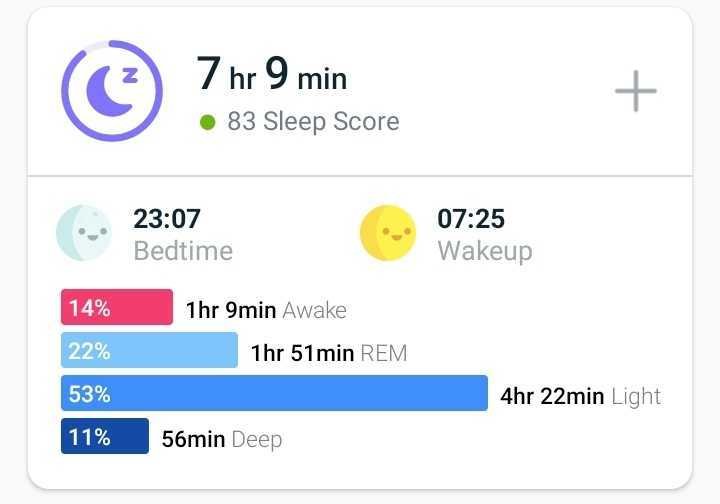The image size is (720, 504).
Task: Click the 1hr 9min Awake text
Action: click(266, 310)
